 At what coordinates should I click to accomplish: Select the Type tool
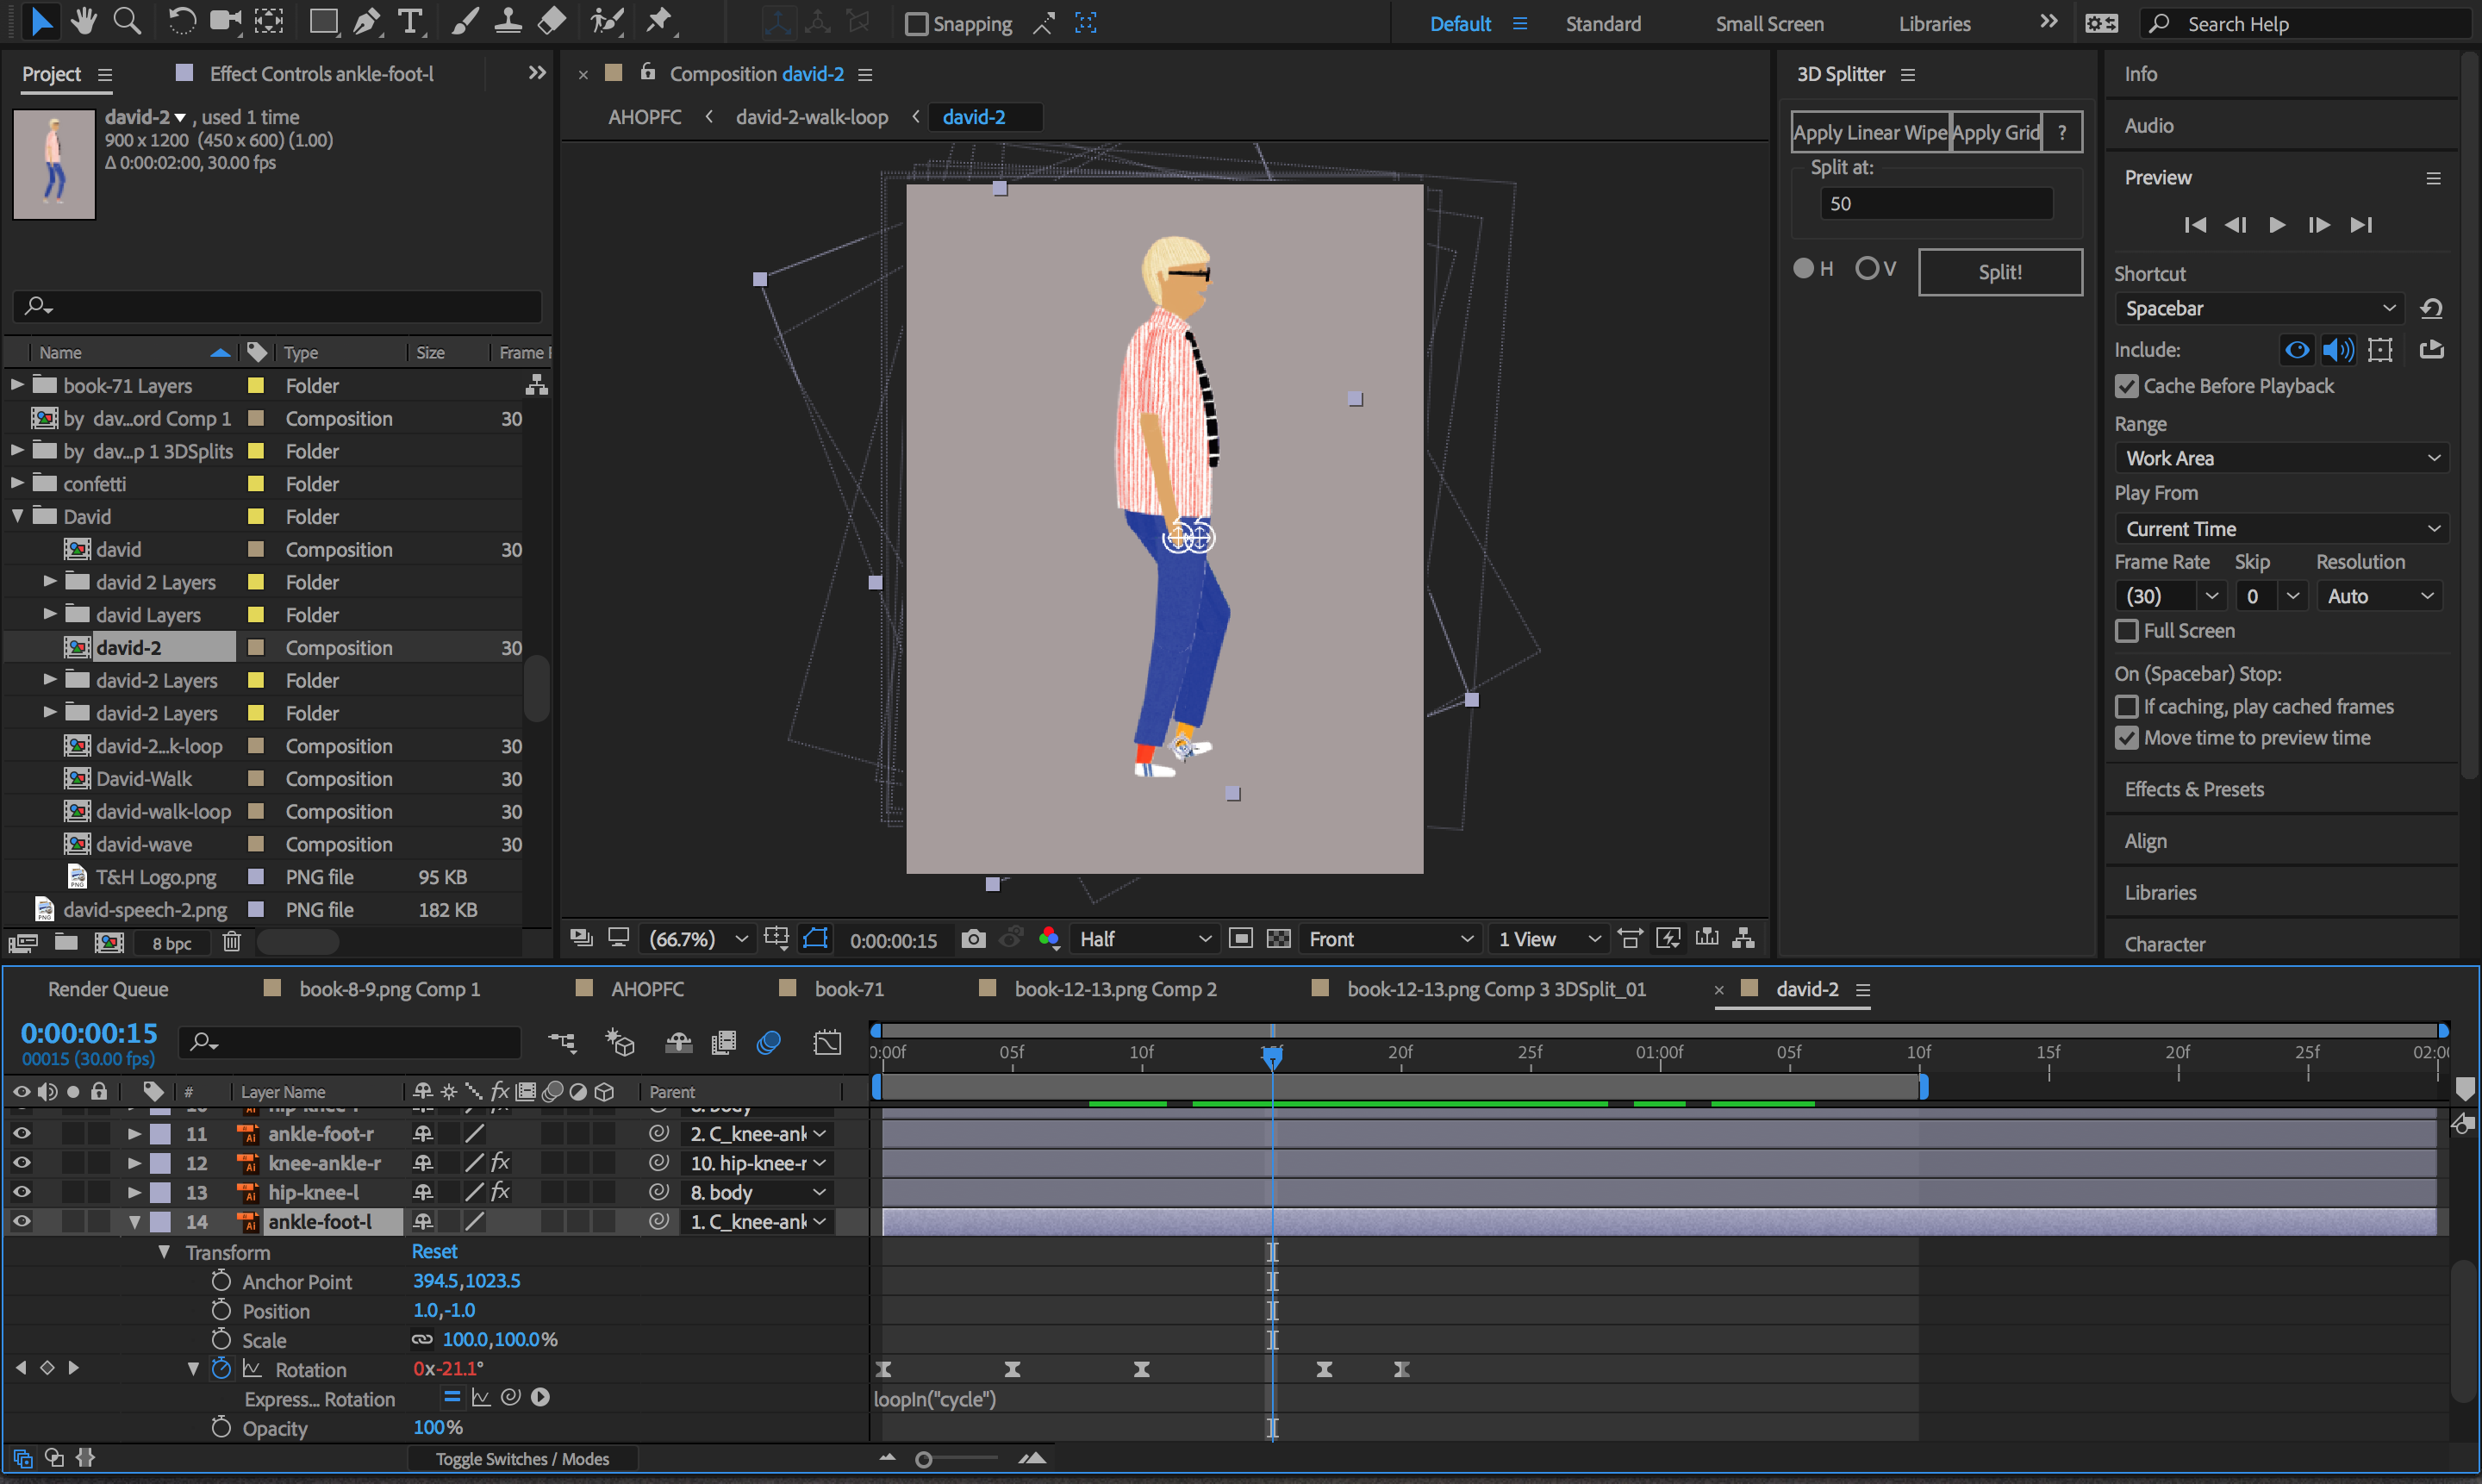409,21
